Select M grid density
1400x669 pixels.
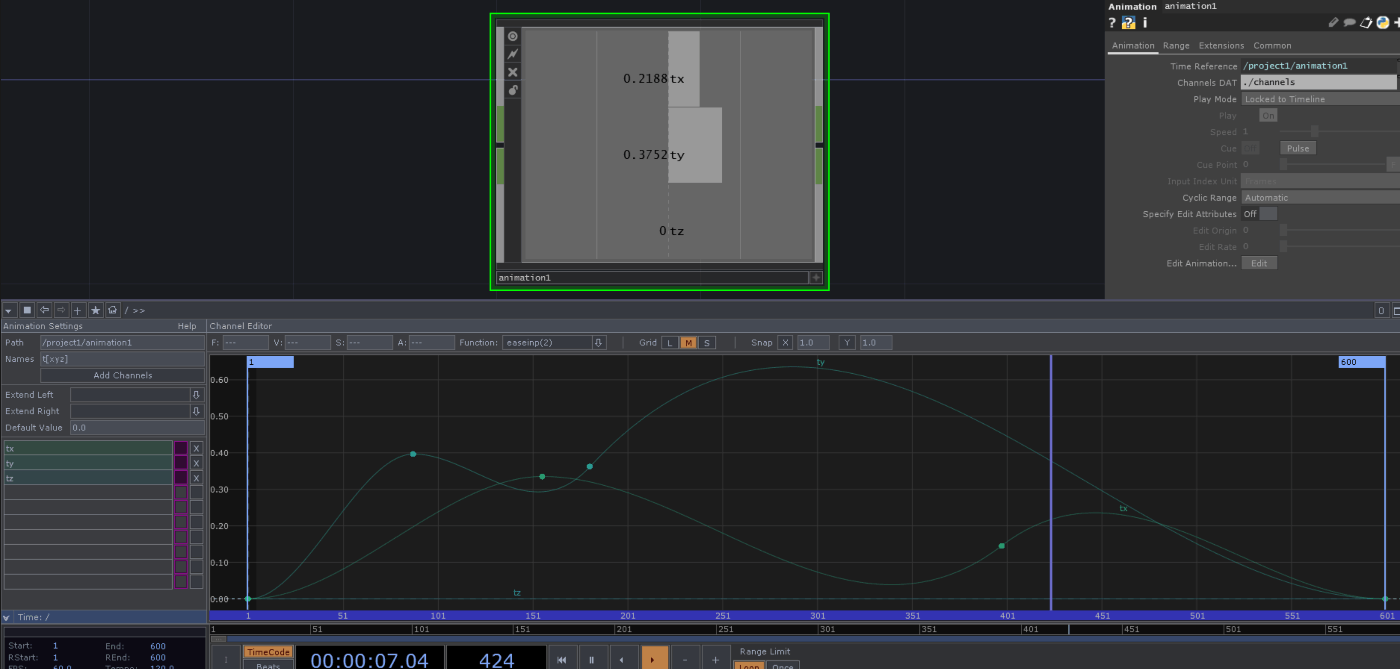click(688, 343)
